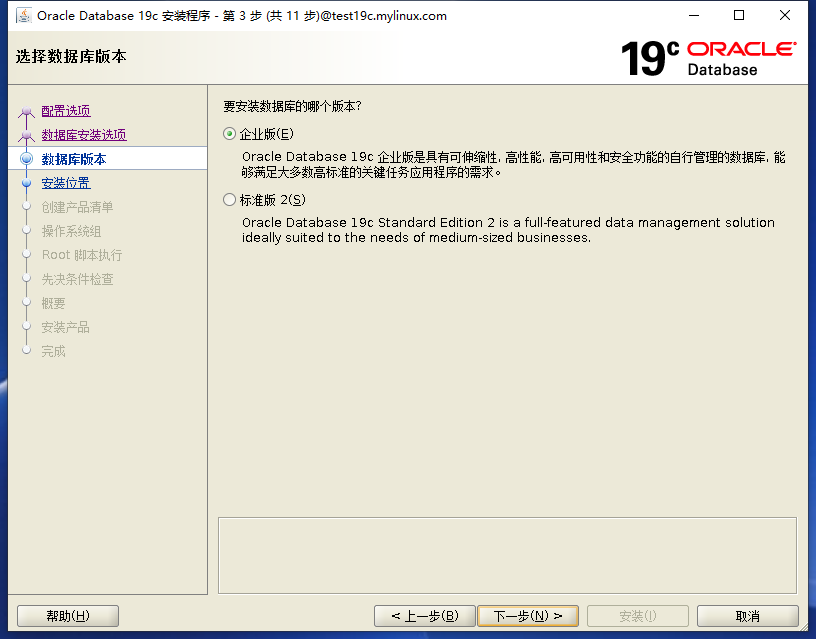Close the installer window
The height and width of the screenshot is (639, 816).
[x=785, y=16]
